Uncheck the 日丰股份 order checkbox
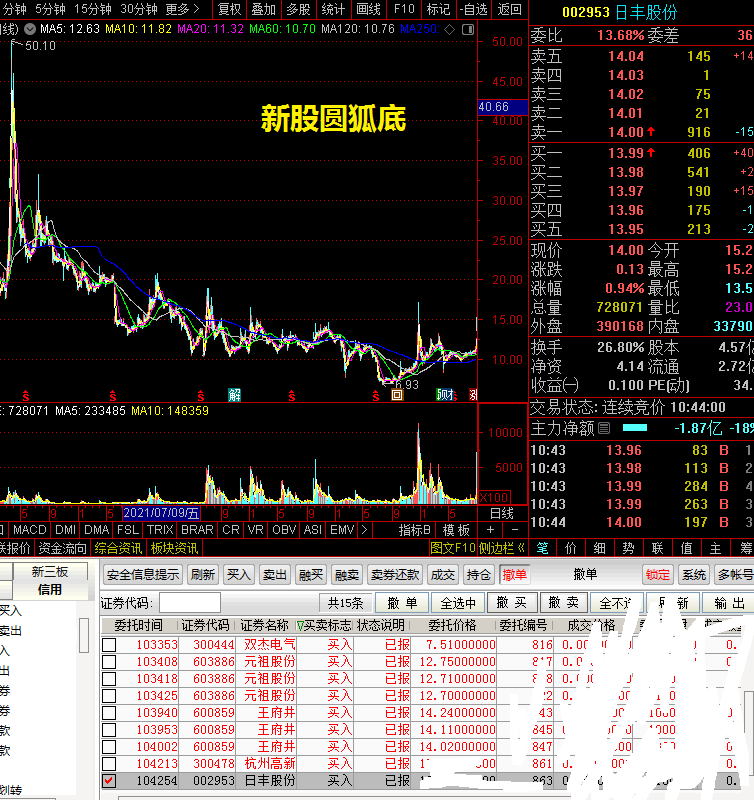Viewport: 754px width, 800px height. click(x=109, y=781)
